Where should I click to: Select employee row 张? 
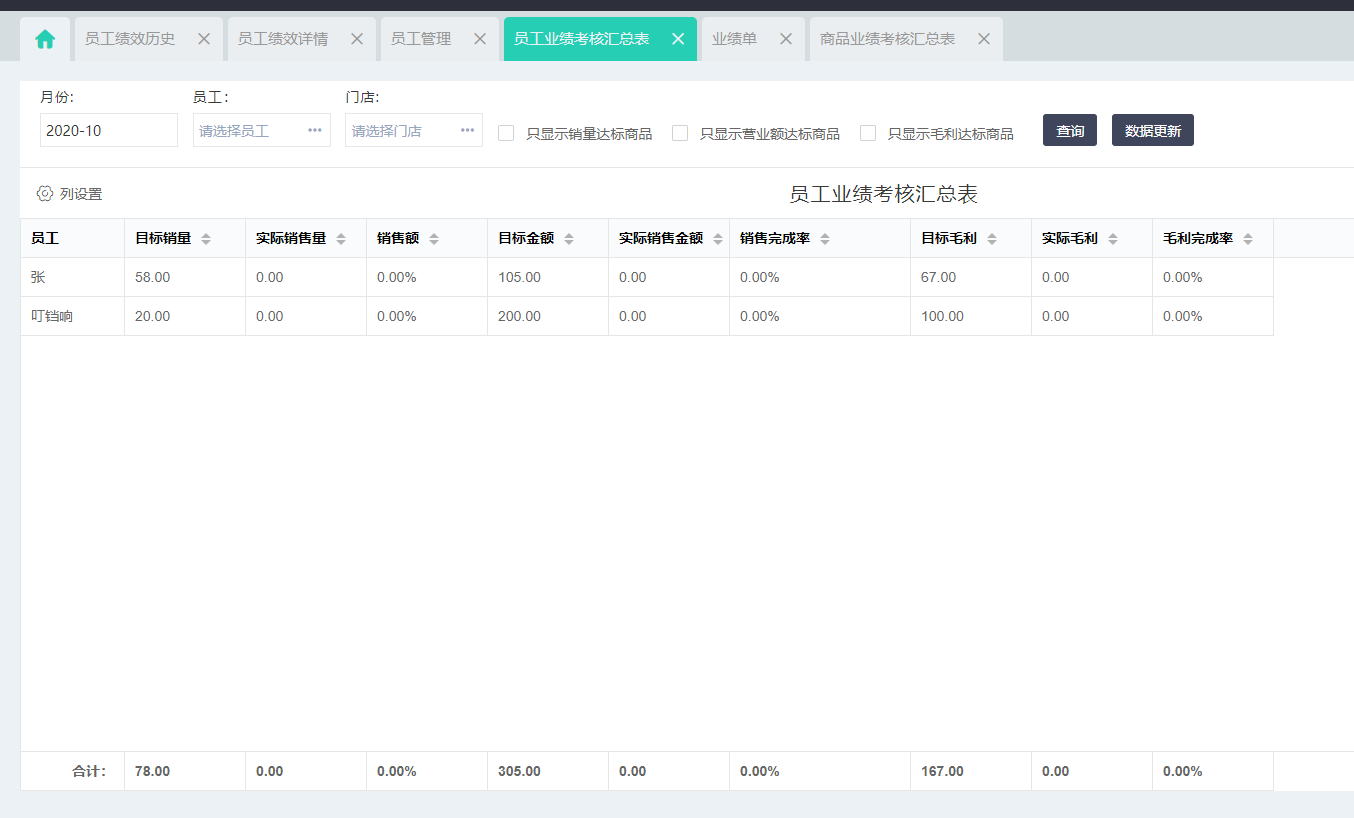click(x=647, y=277)
